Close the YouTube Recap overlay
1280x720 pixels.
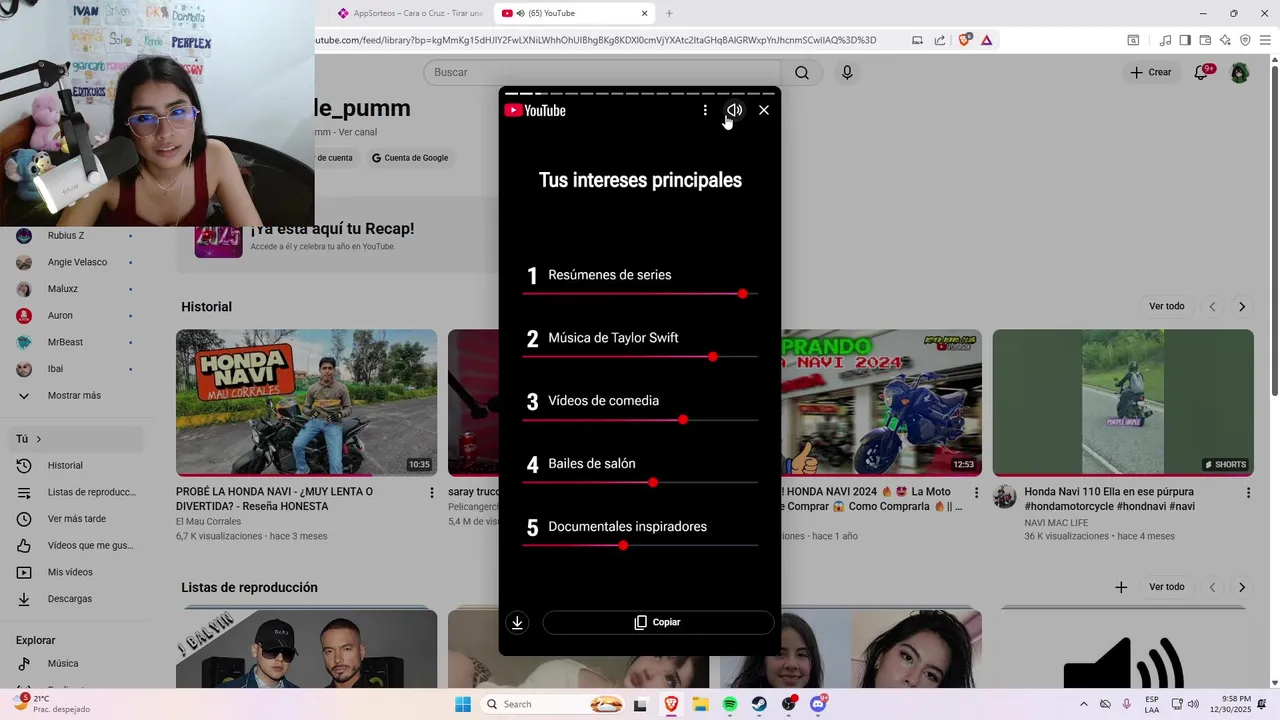(x=764, y=110)
